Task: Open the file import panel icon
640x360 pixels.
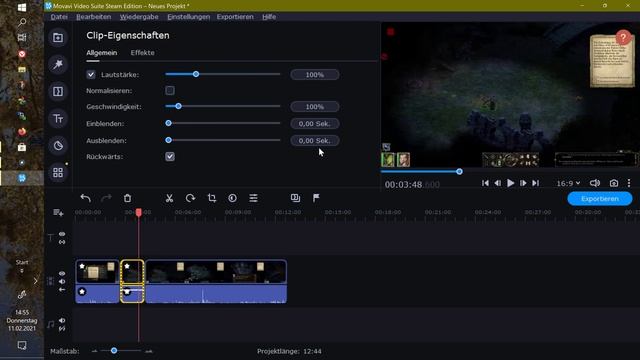Action: click(x=58, y=38)
